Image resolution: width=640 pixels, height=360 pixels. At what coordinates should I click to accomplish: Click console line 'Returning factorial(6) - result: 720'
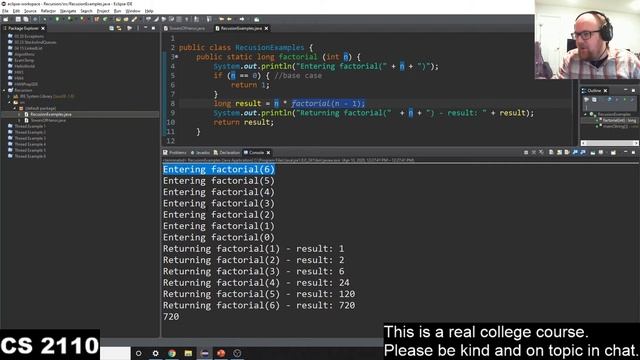tap(259, 305)
